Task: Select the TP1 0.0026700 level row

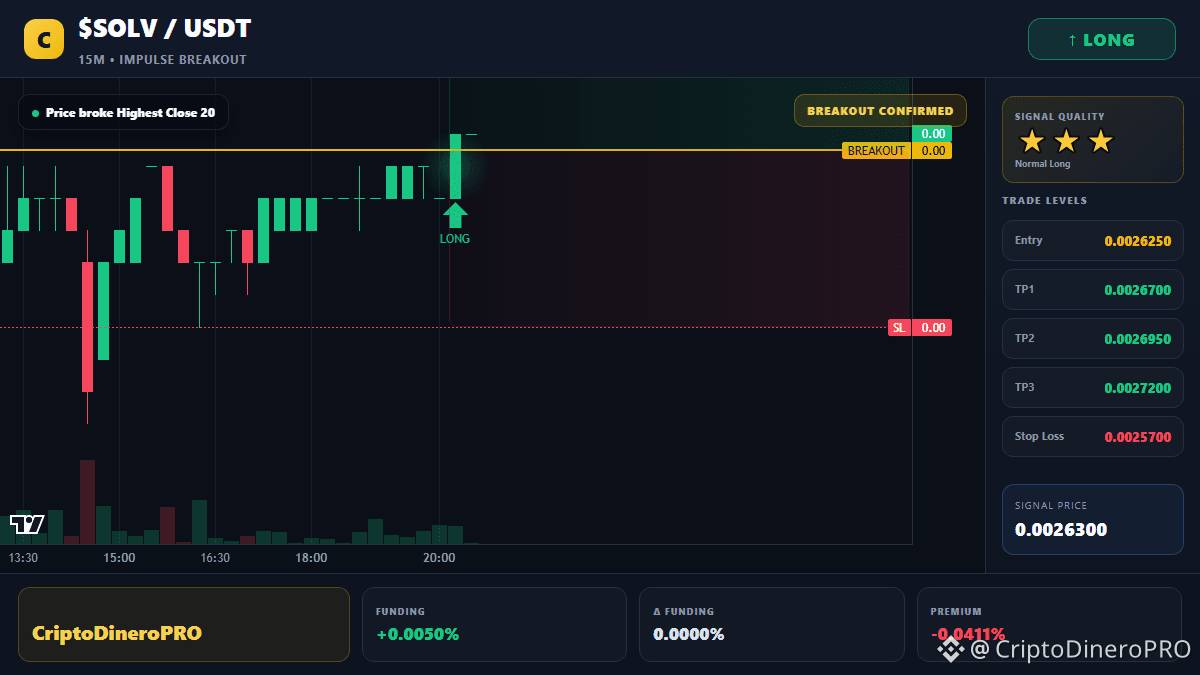Action: click(x=1092, y=290)
